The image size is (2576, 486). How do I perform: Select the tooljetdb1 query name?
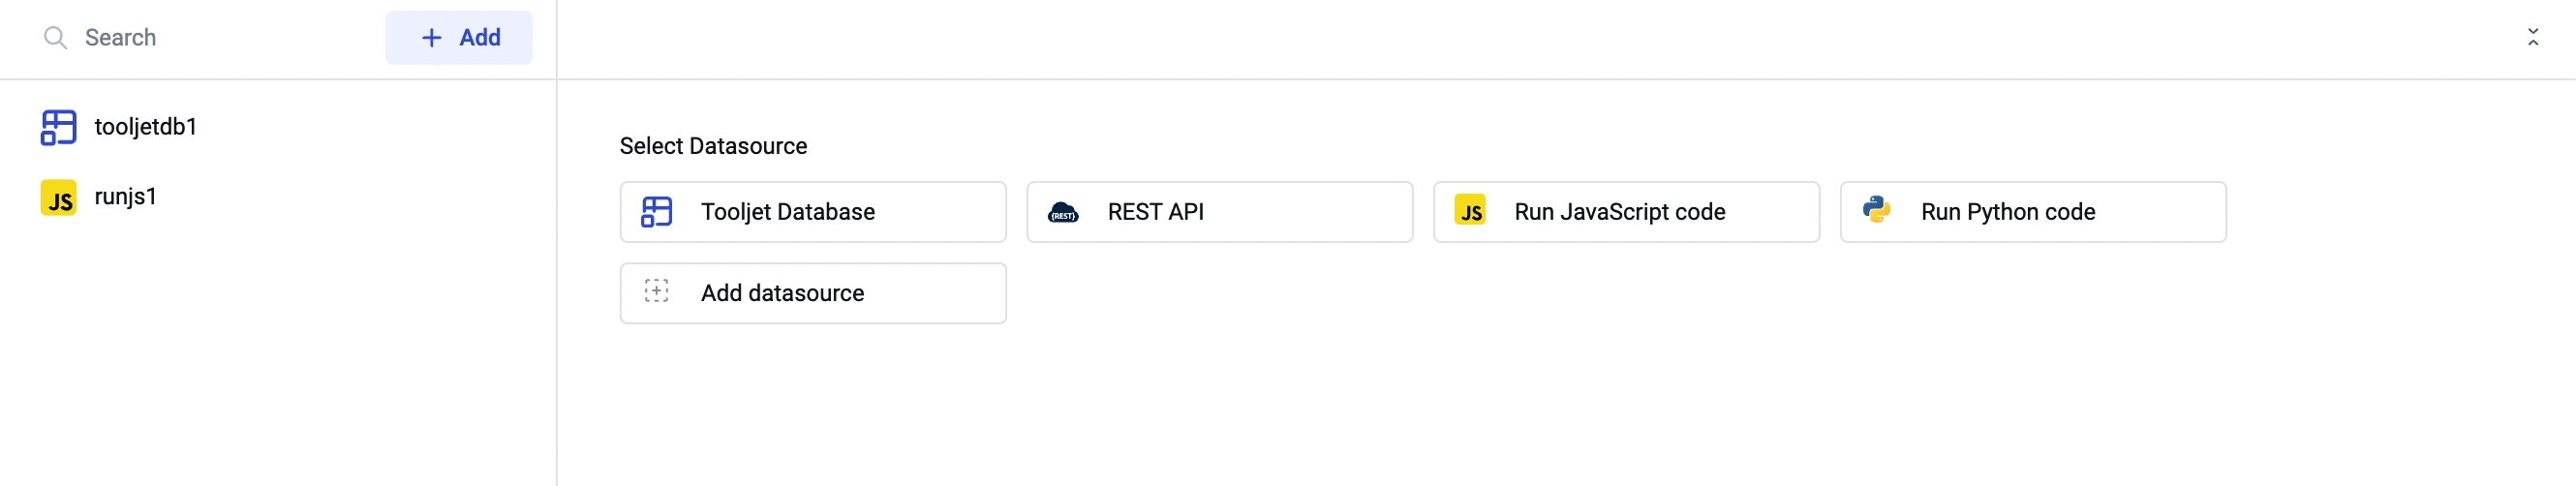click(x=146, y=127)
